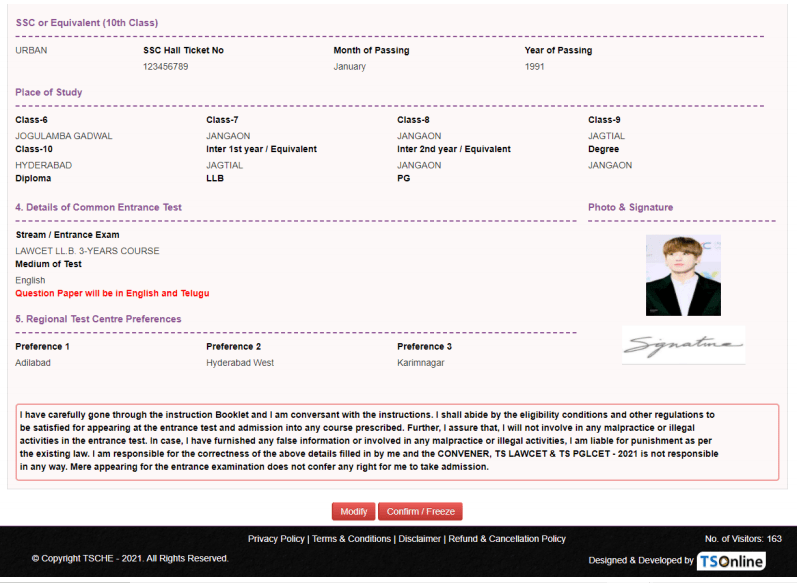Click the LAWCET LL.B. 3-Years Course text

coord(87,251)
